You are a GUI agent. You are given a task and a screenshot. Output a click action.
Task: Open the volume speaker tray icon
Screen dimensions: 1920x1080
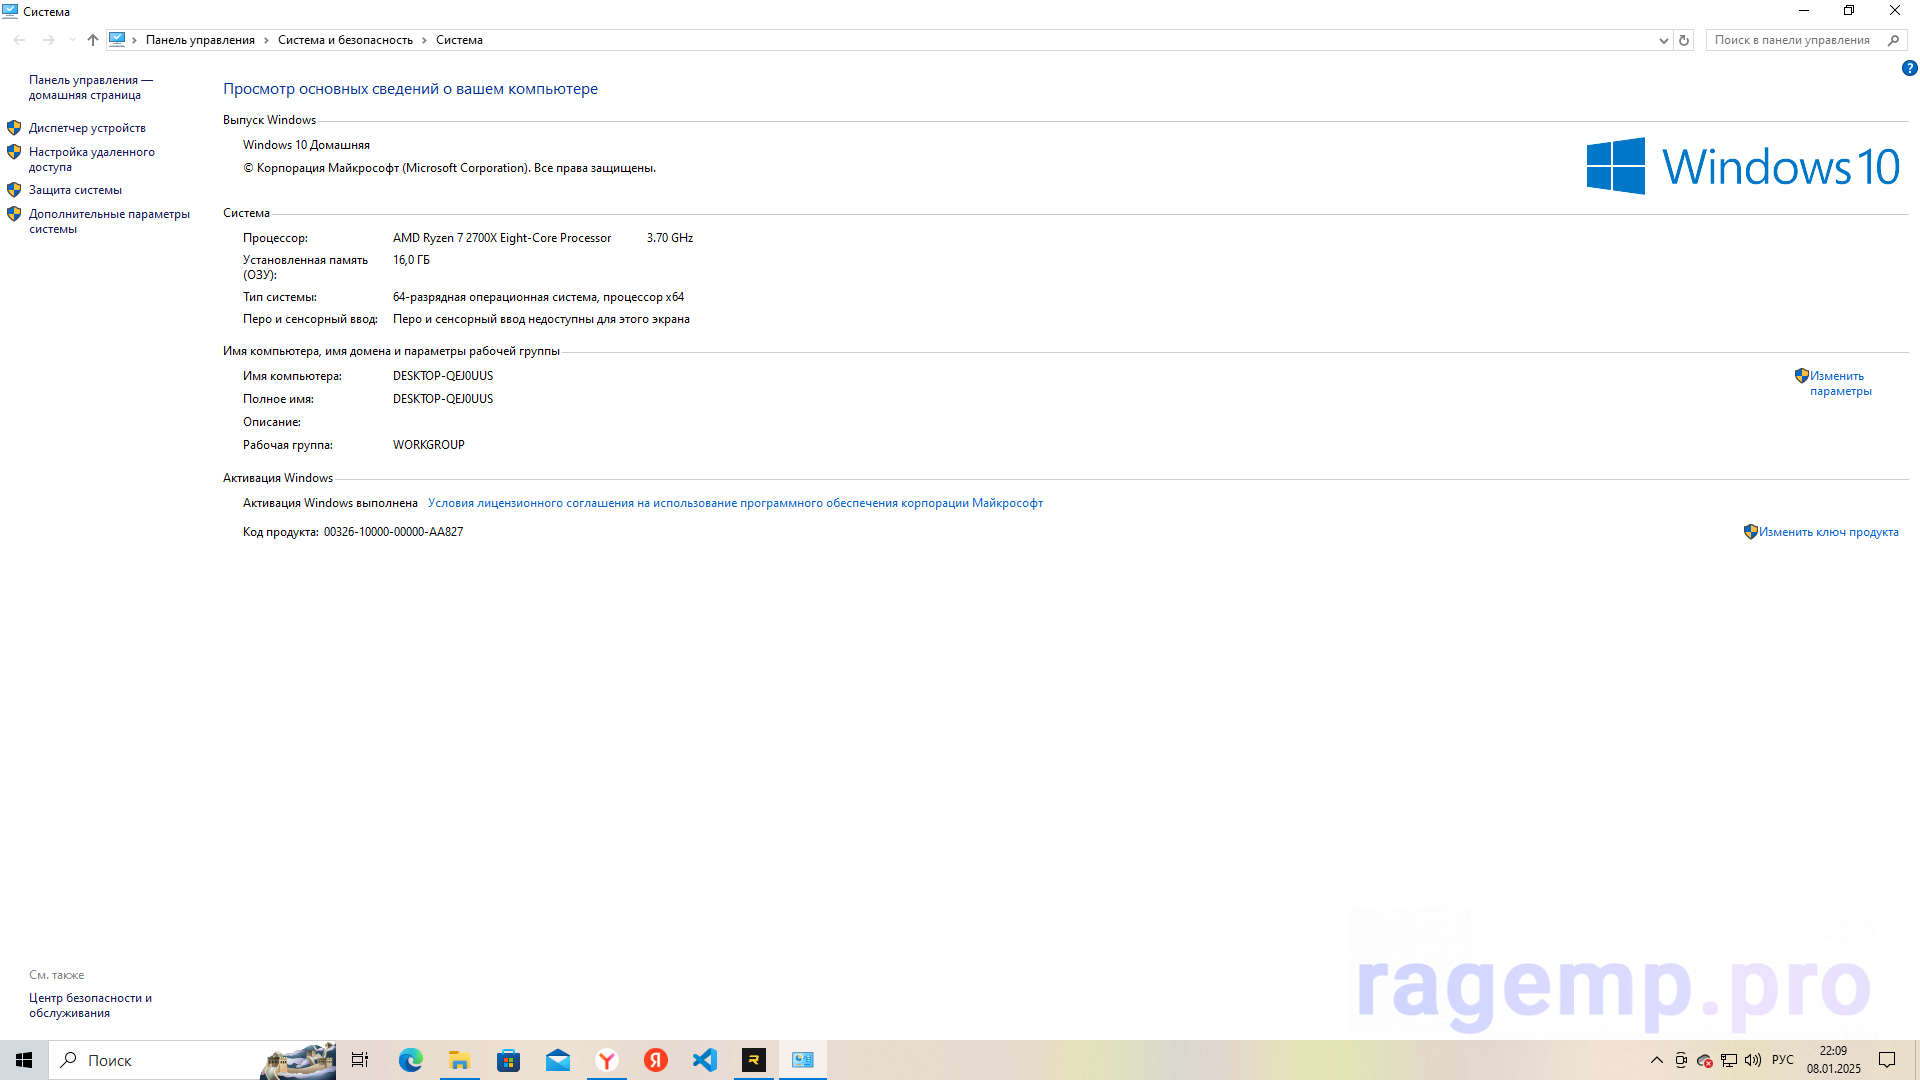(x=1753, y=1060)
